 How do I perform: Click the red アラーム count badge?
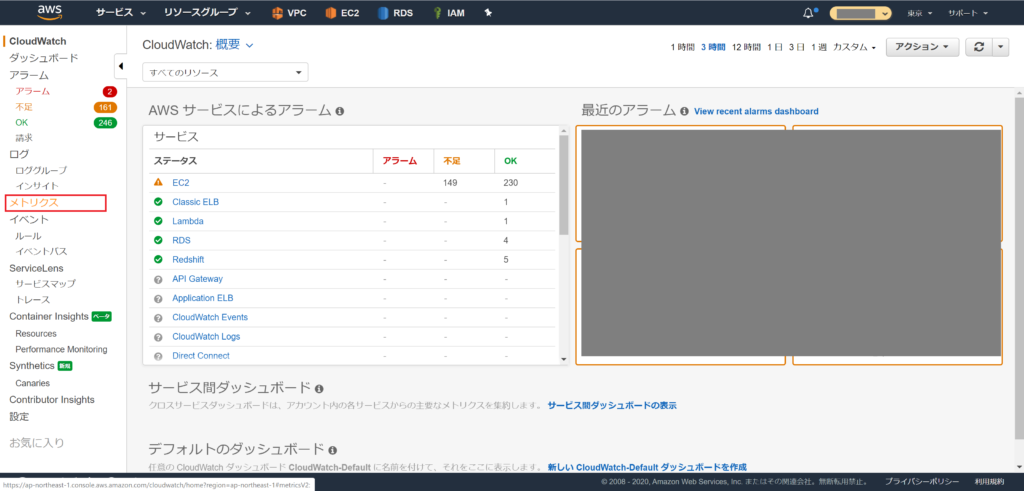[110, 91]
